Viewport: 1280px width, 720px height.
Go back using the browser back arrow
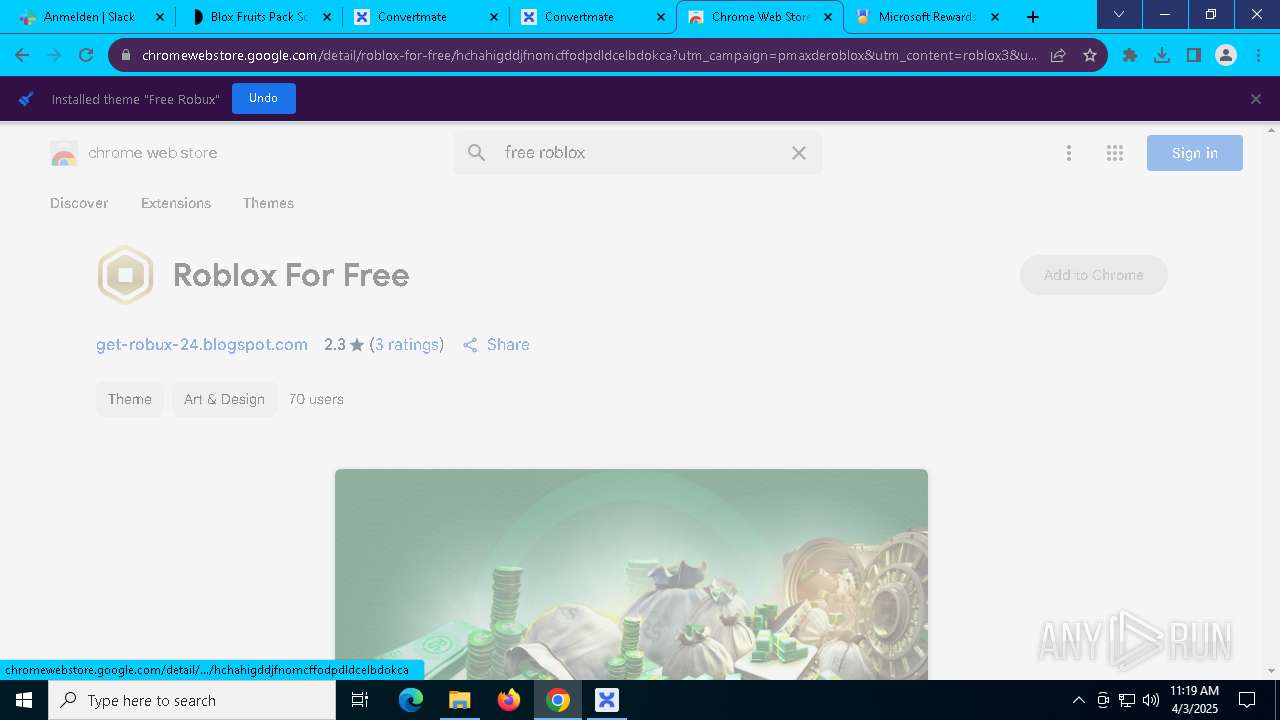[x=22, y=55]
